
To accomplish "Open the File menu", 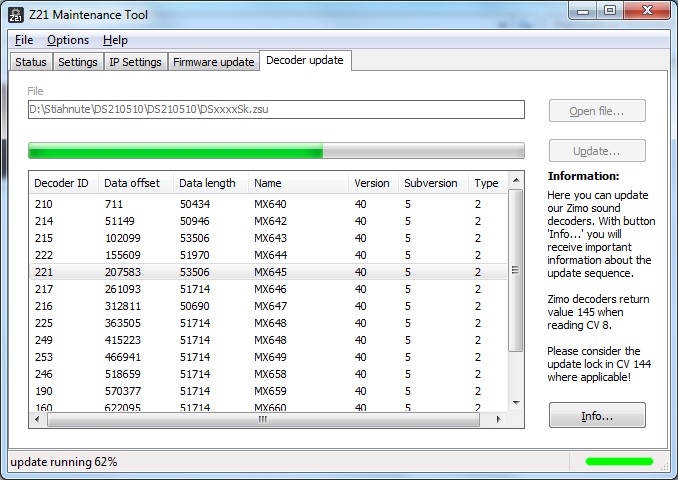I will pos(24,40).
